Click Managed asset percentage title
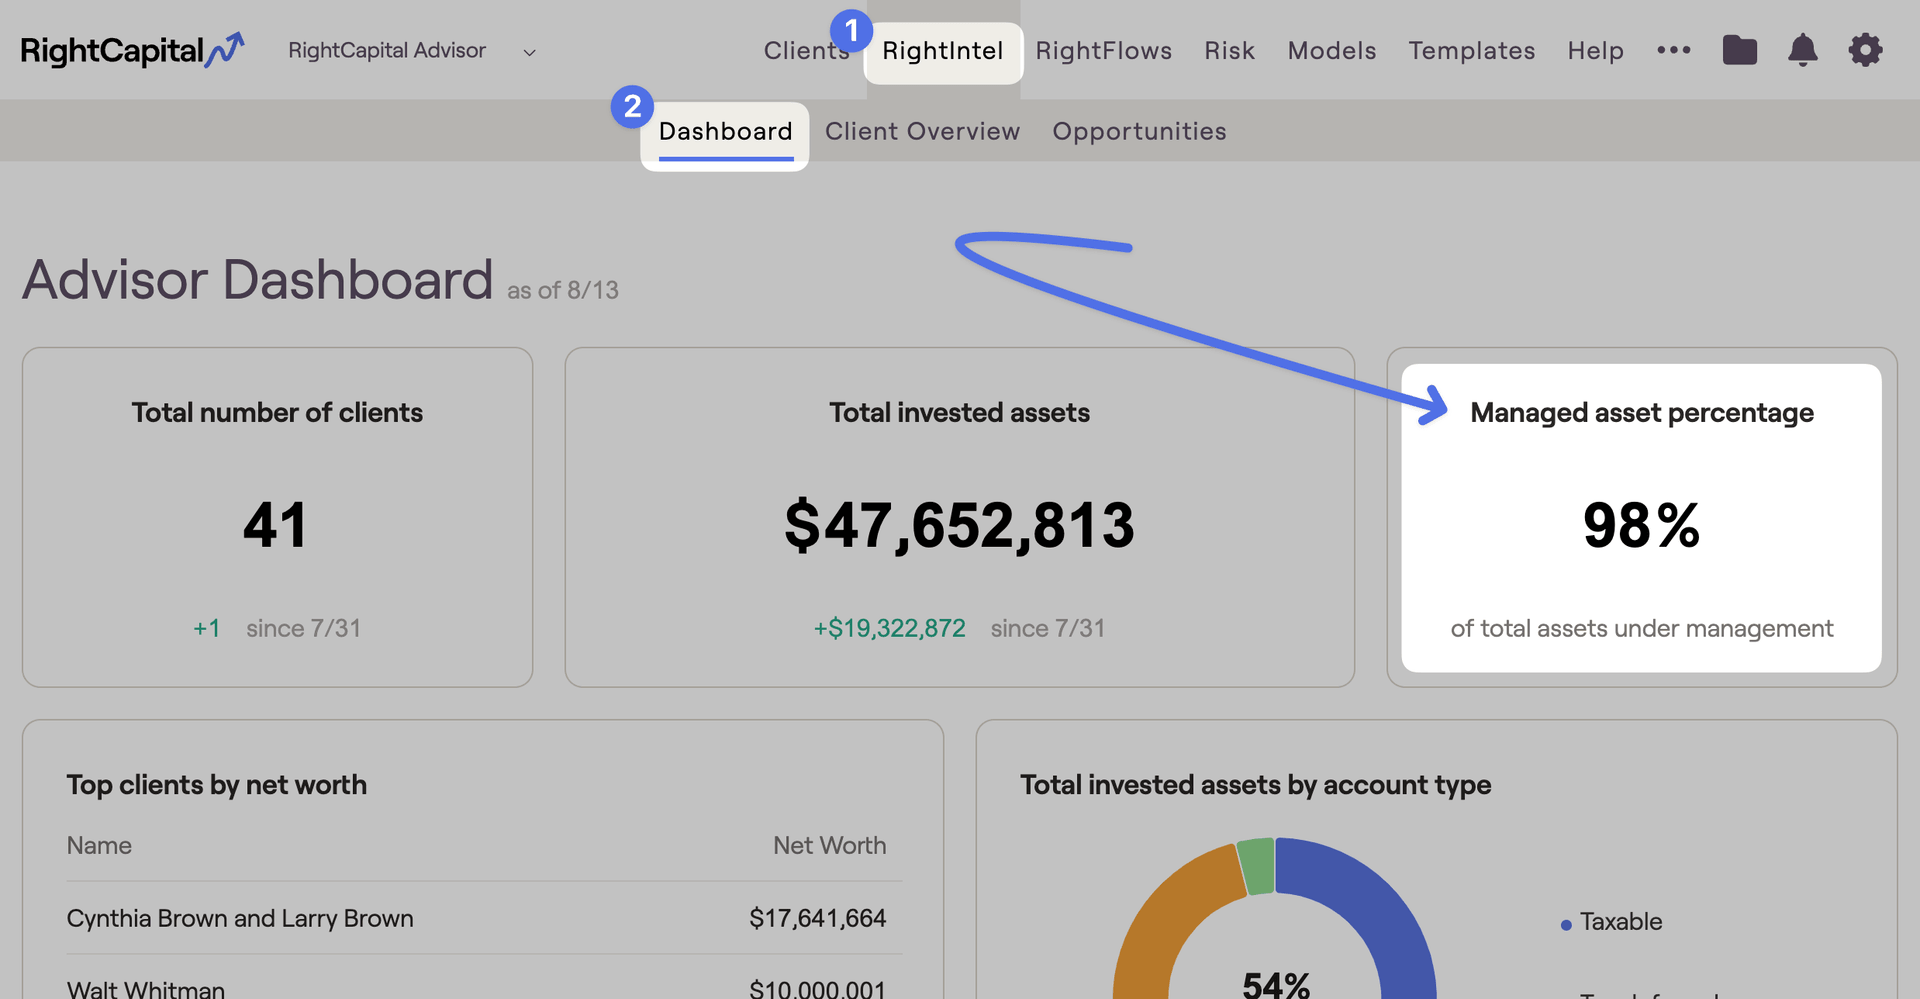The width and height of the screenshot is (1920, 999). 1641,413
